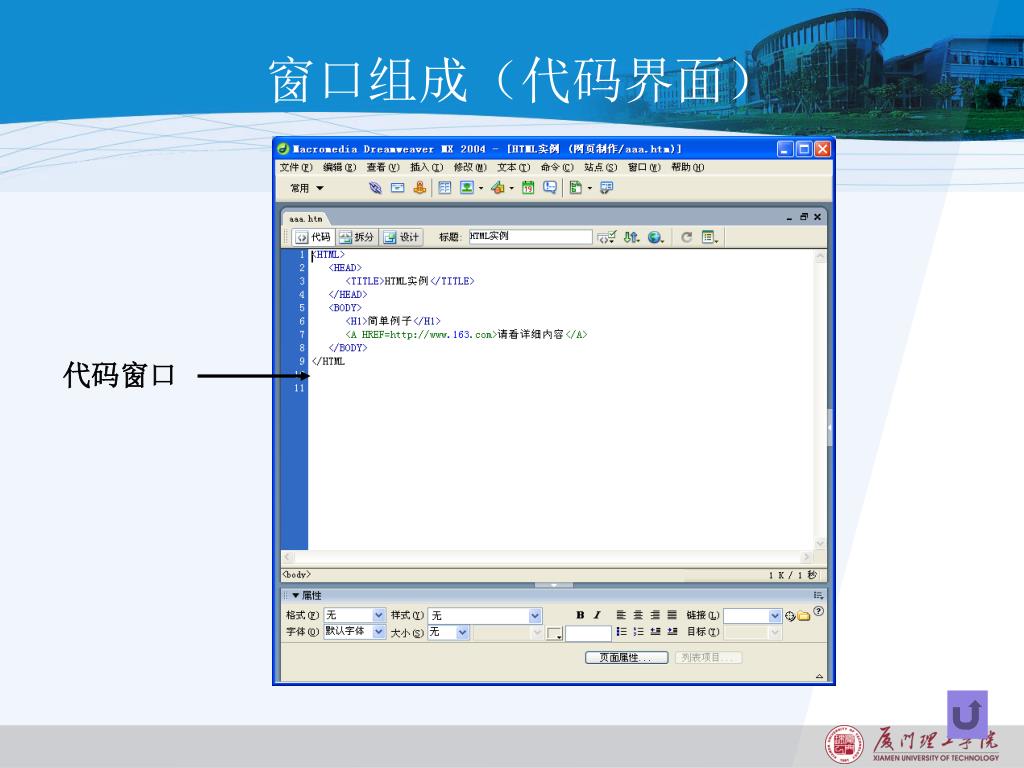Click the unordered list icon
Image resolution: width=1024 pixels, height=768 pixels.
[x=621, y=632]
